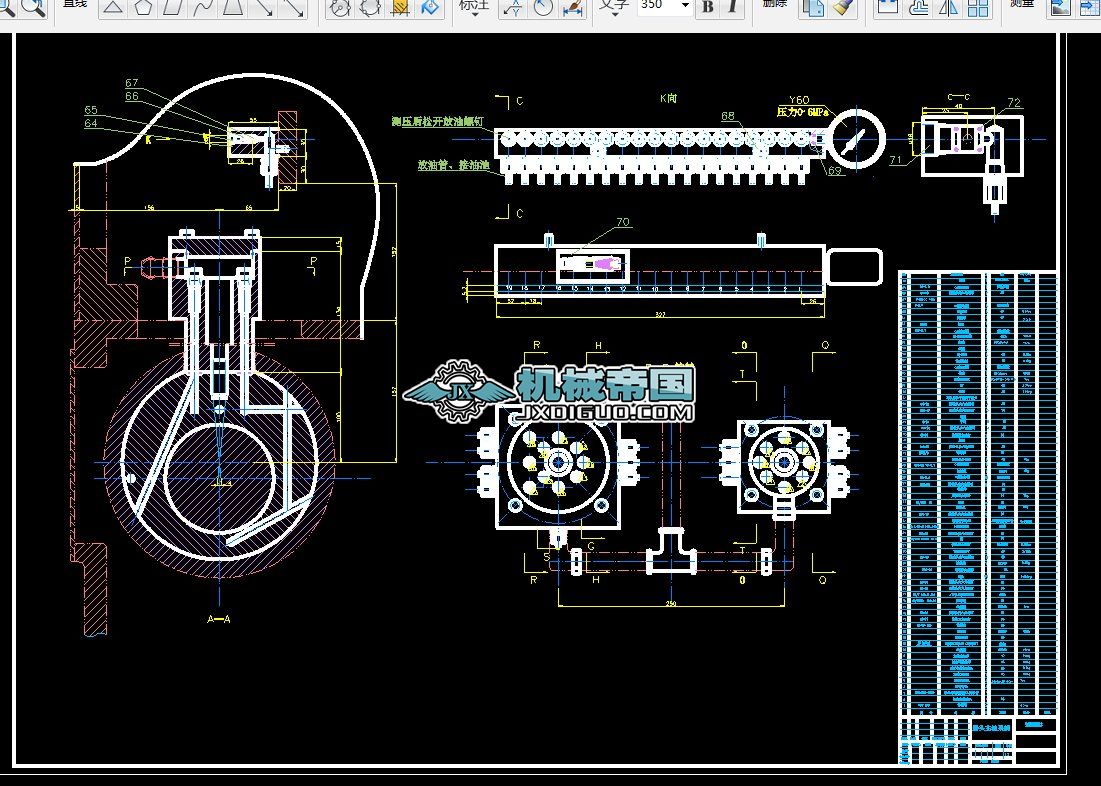Open the 文字 text dropdown
Image resolution: width=1101 pixels, height=786 pixels.
tap(614, 6)
